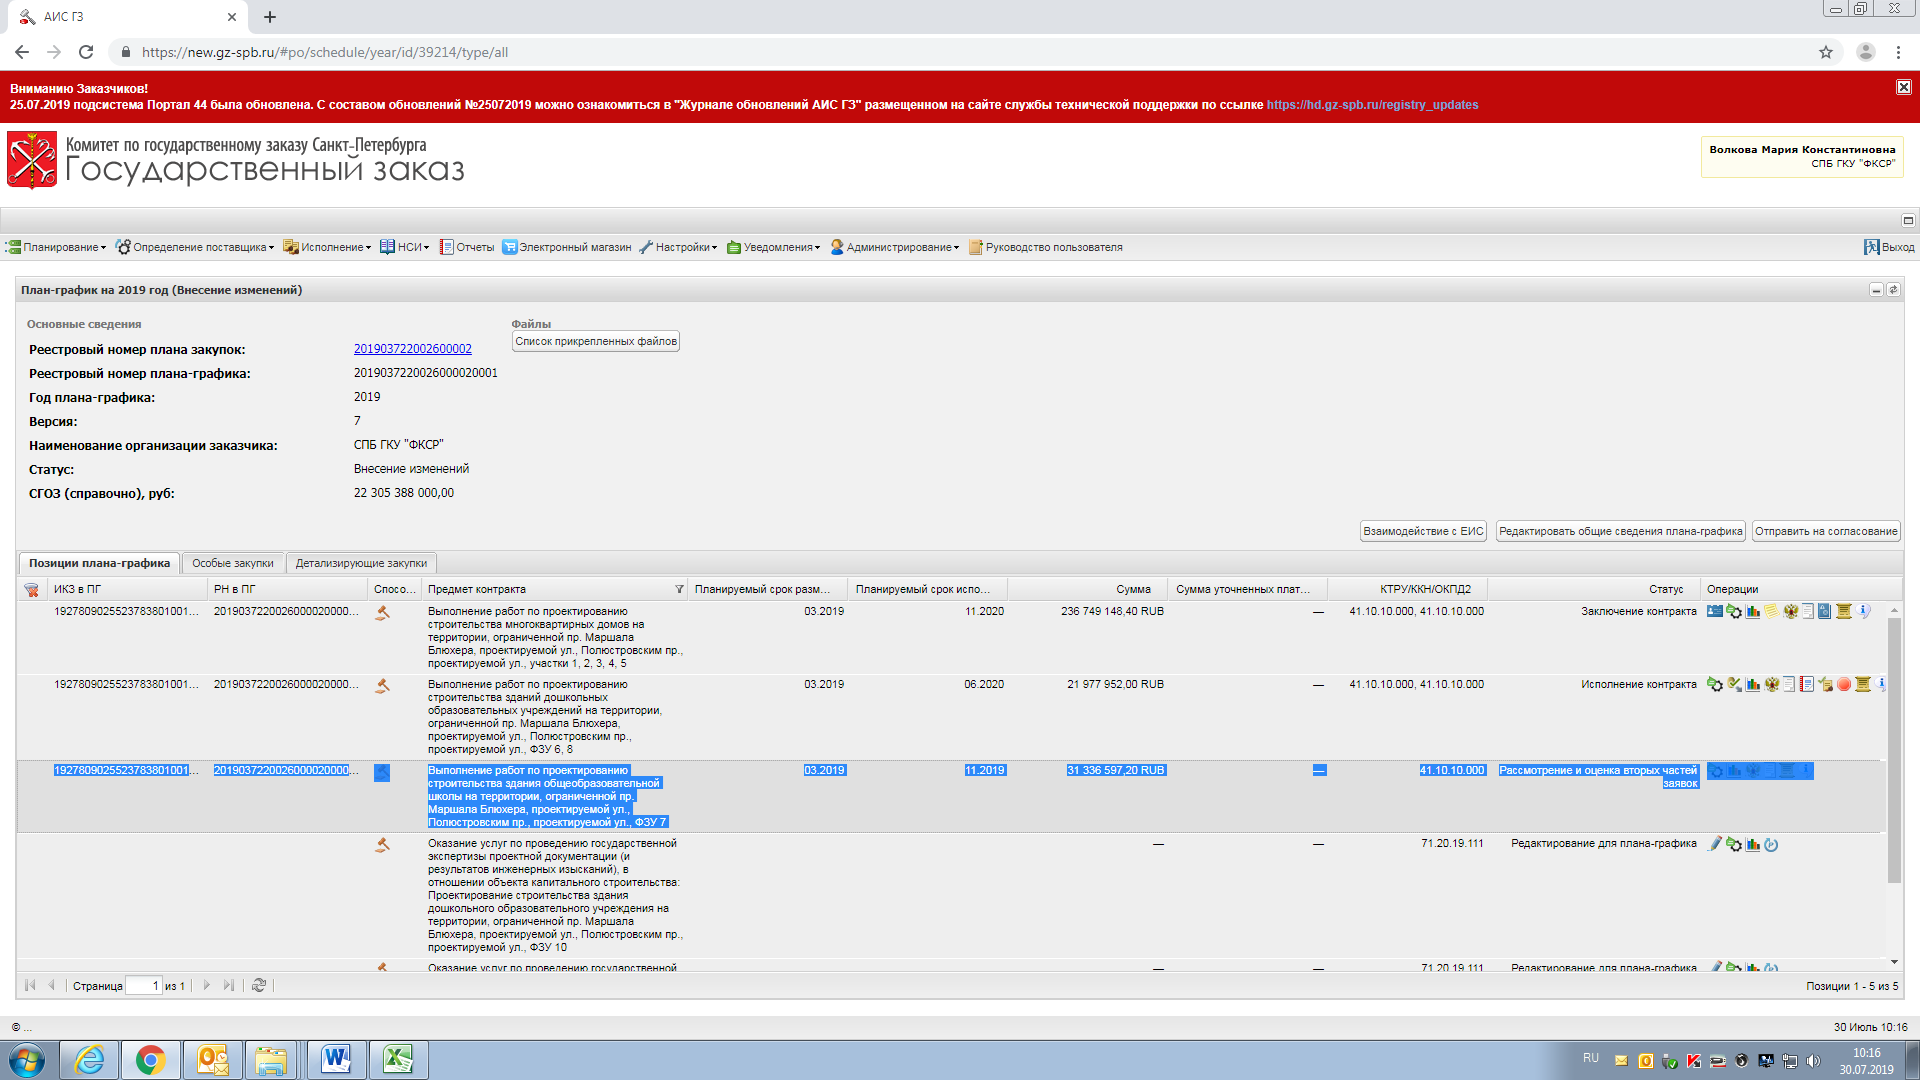This screenshot has height=1080, width=1920.
Task: Open the Руководство пользователя item
Action: click(x=1046, y=247)
